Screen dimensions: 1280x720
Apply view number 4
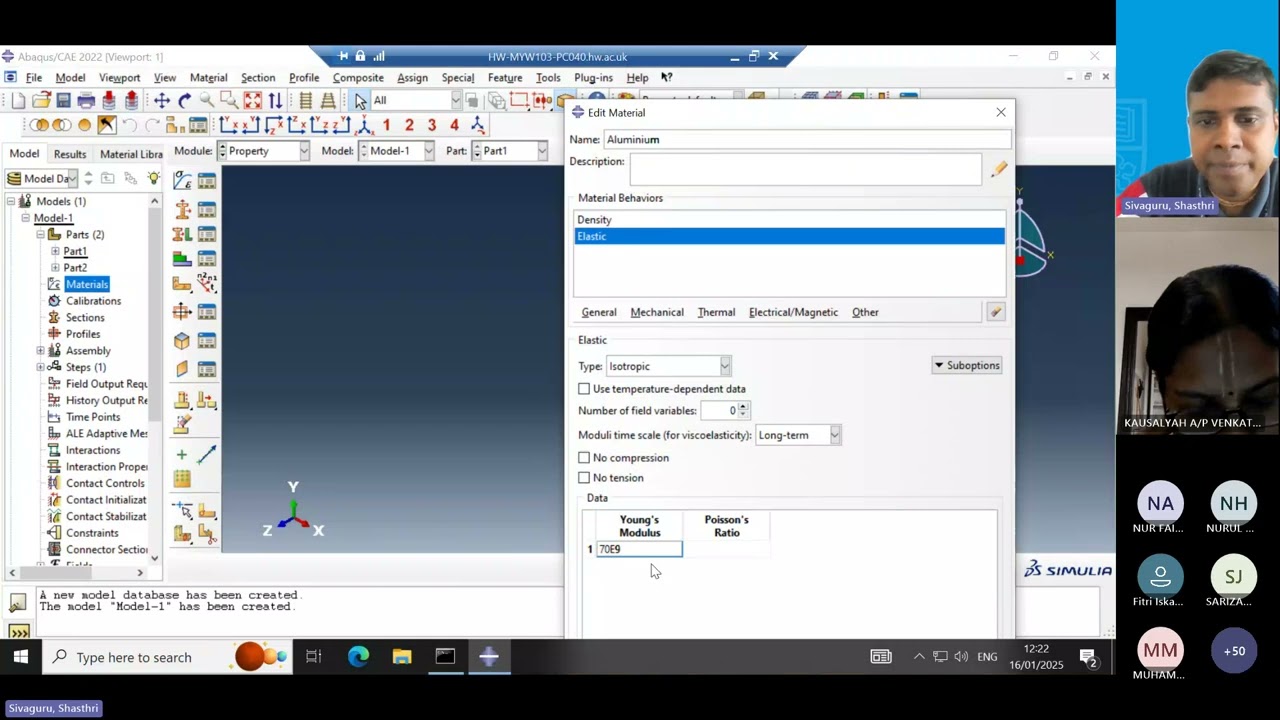(x=454, y=125)
